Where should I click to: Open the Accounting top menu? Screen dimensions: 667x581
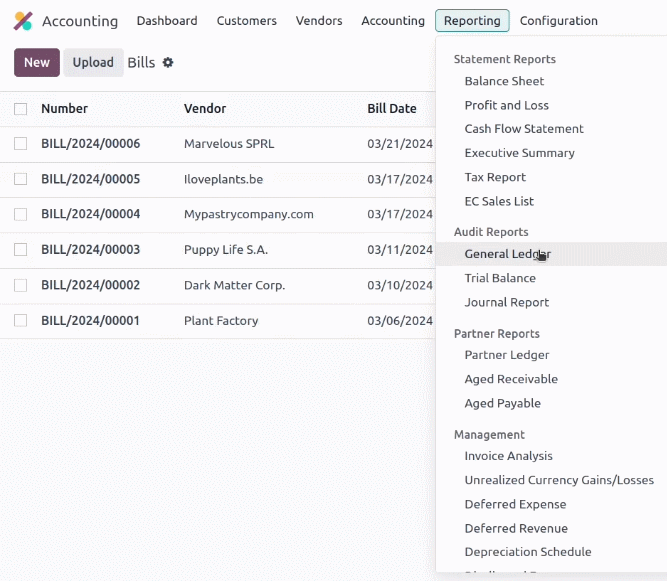click(393, 21)
